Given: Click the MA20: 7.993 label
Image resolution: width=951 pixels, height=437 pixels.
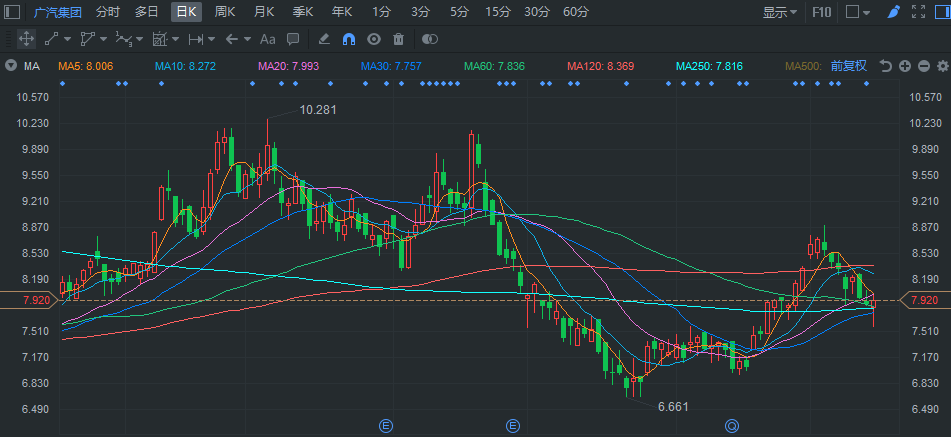Looking at the screenshot, I should pos(288,66).
